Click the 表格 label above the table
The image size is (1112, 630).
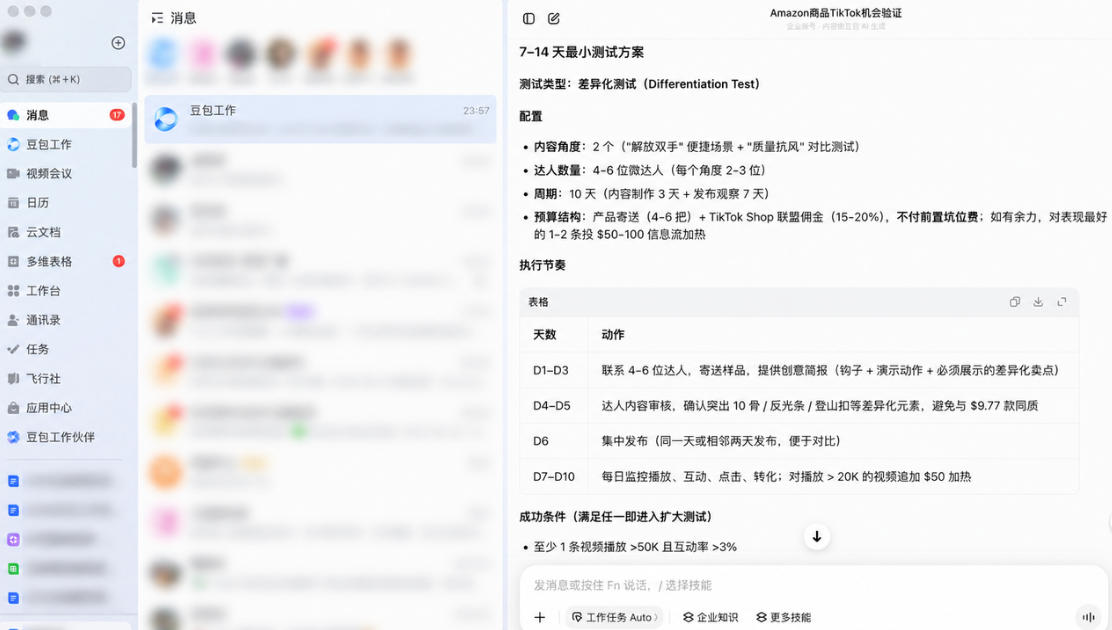point(538,302)
